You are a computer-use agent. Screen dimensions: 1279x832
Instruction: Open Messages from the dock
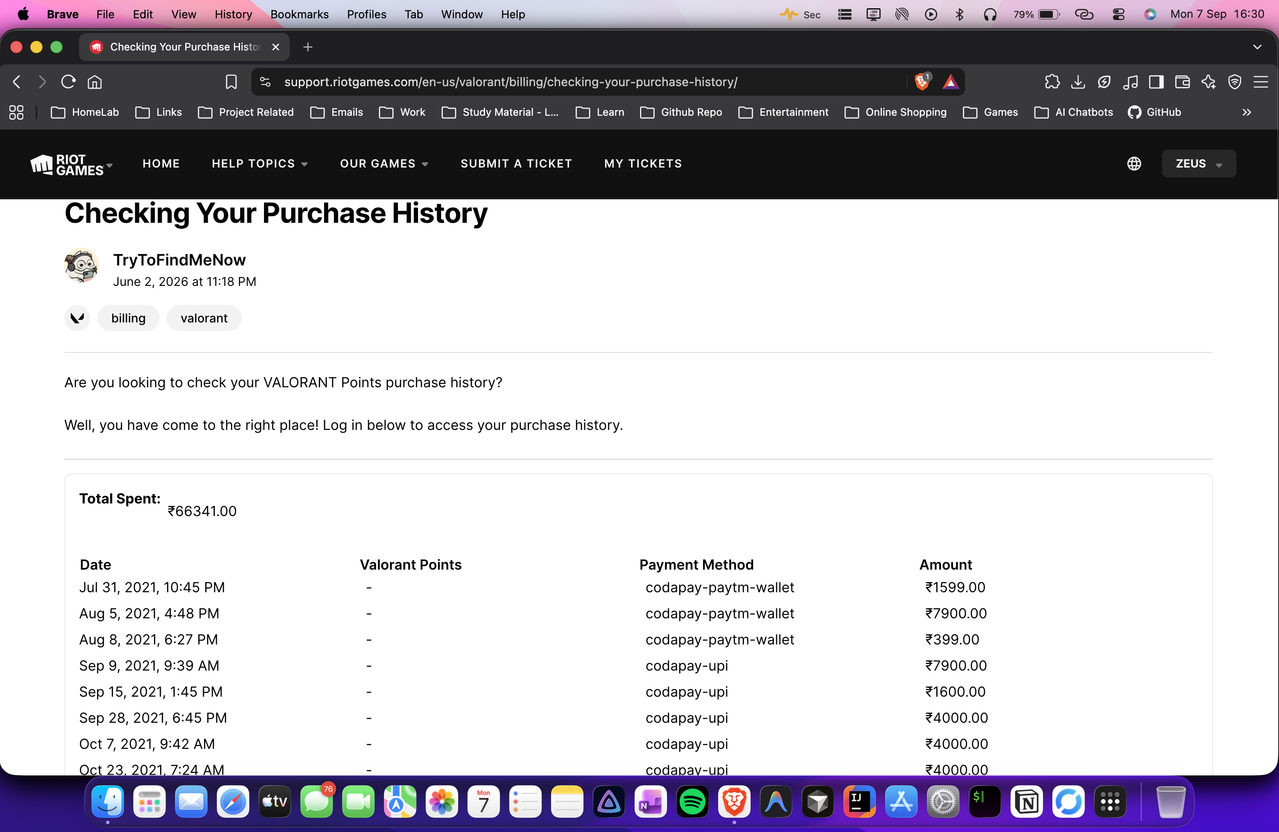pos(316,801)
